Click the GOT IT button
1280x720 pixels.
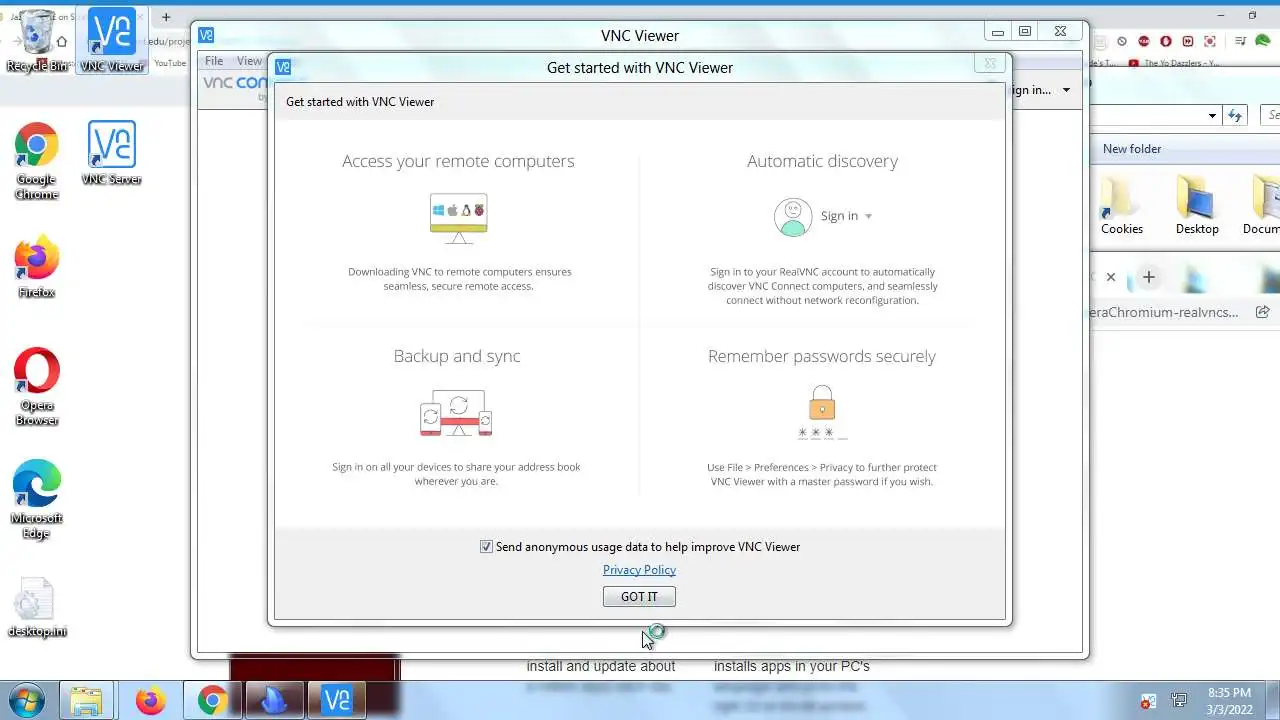pos(639,597)
